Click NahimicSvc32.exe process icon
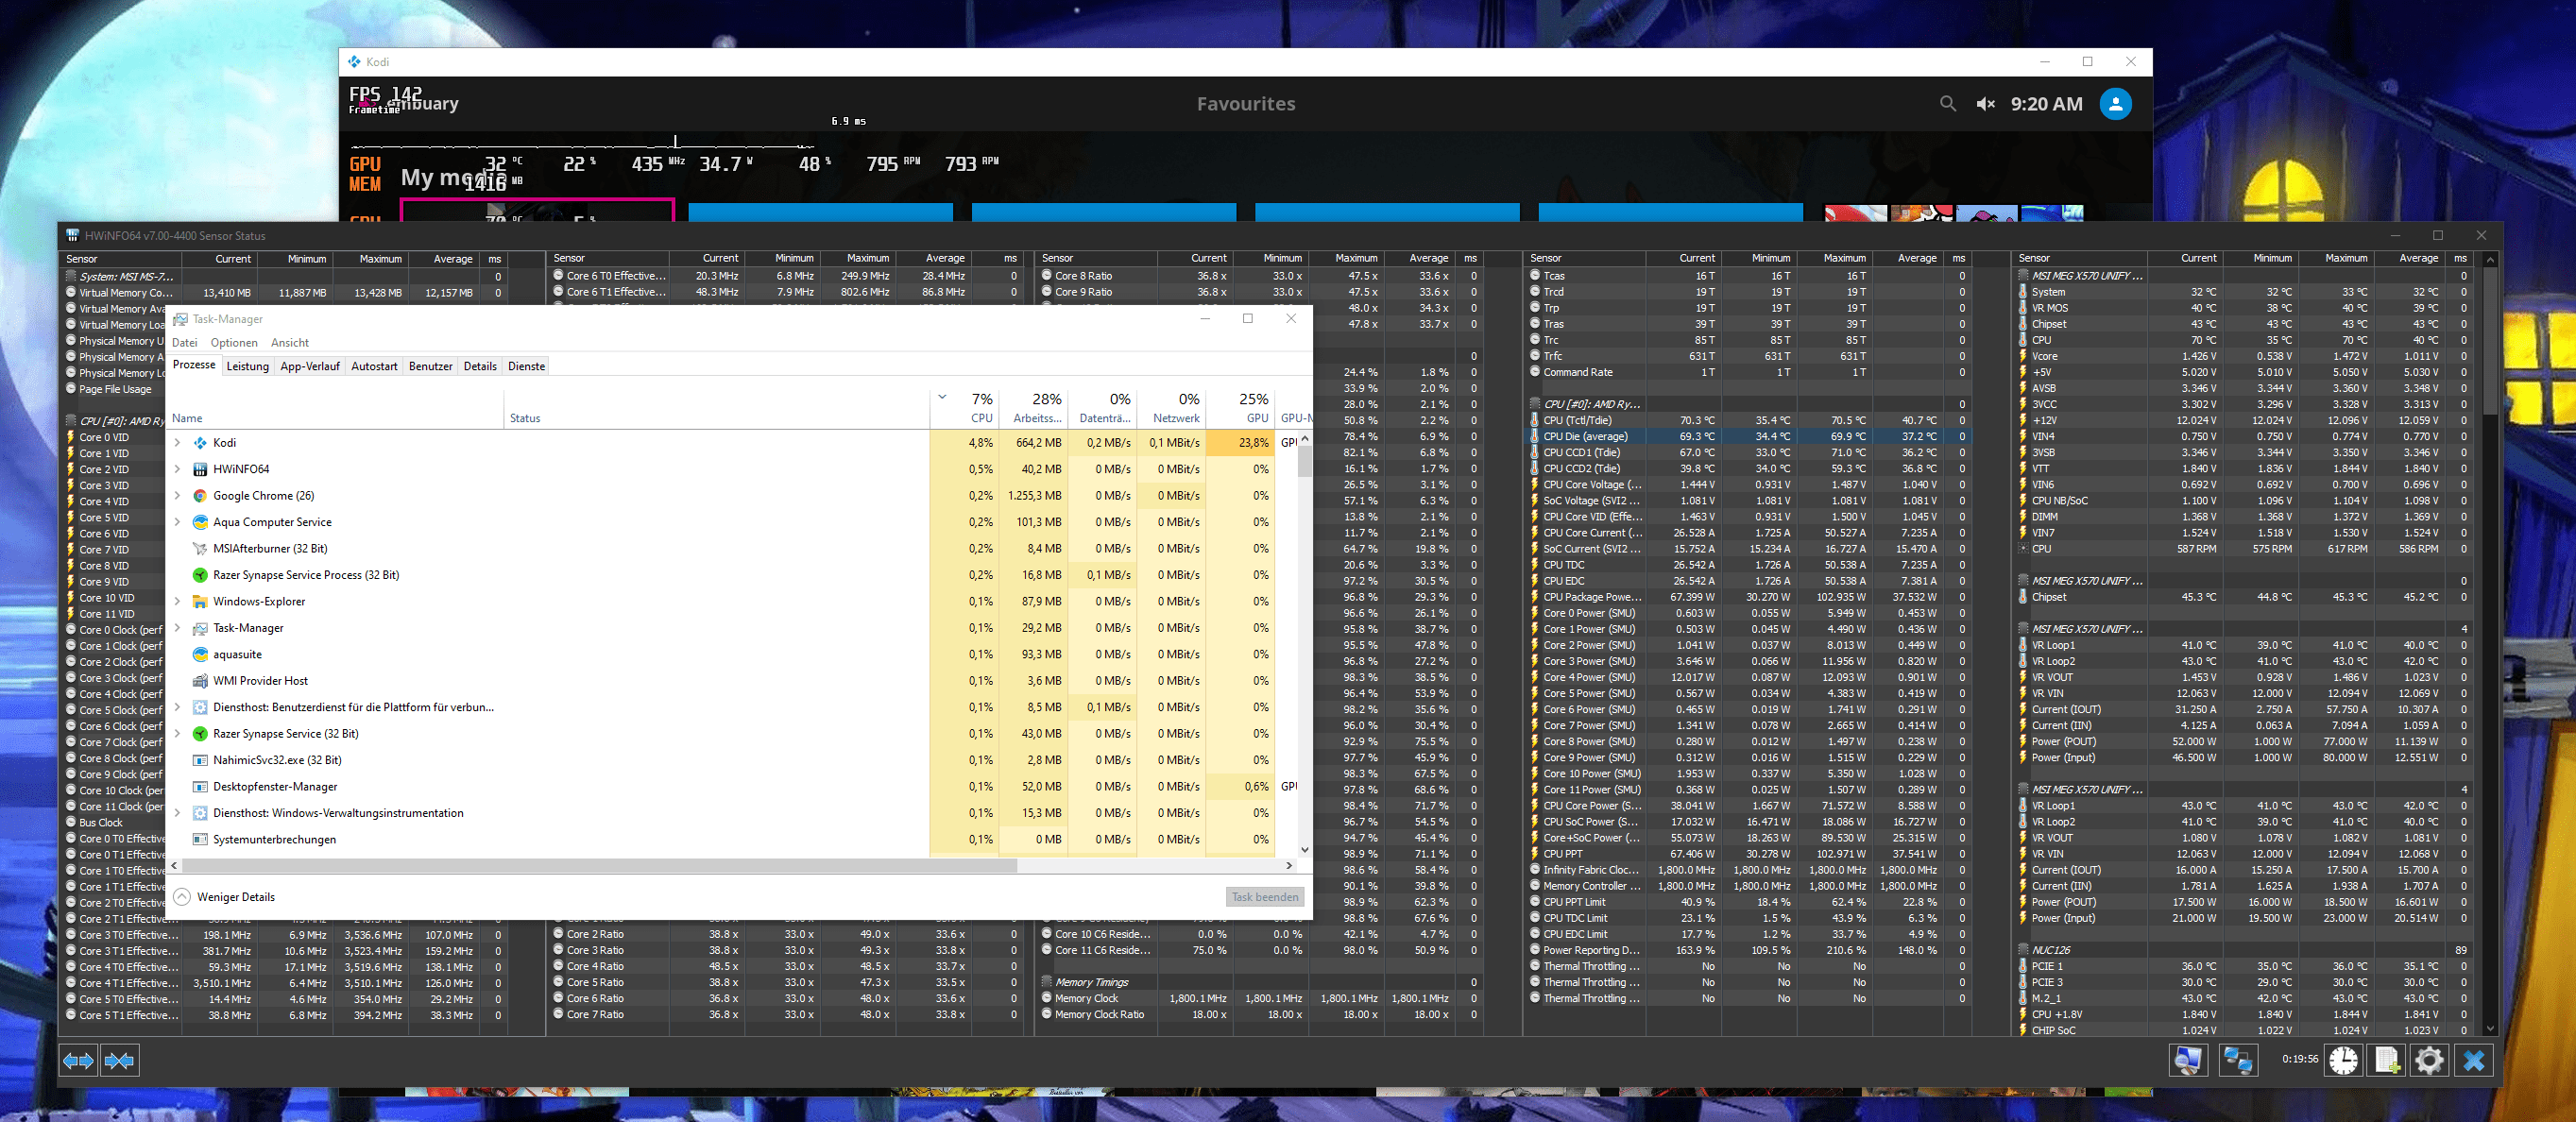 200,760
